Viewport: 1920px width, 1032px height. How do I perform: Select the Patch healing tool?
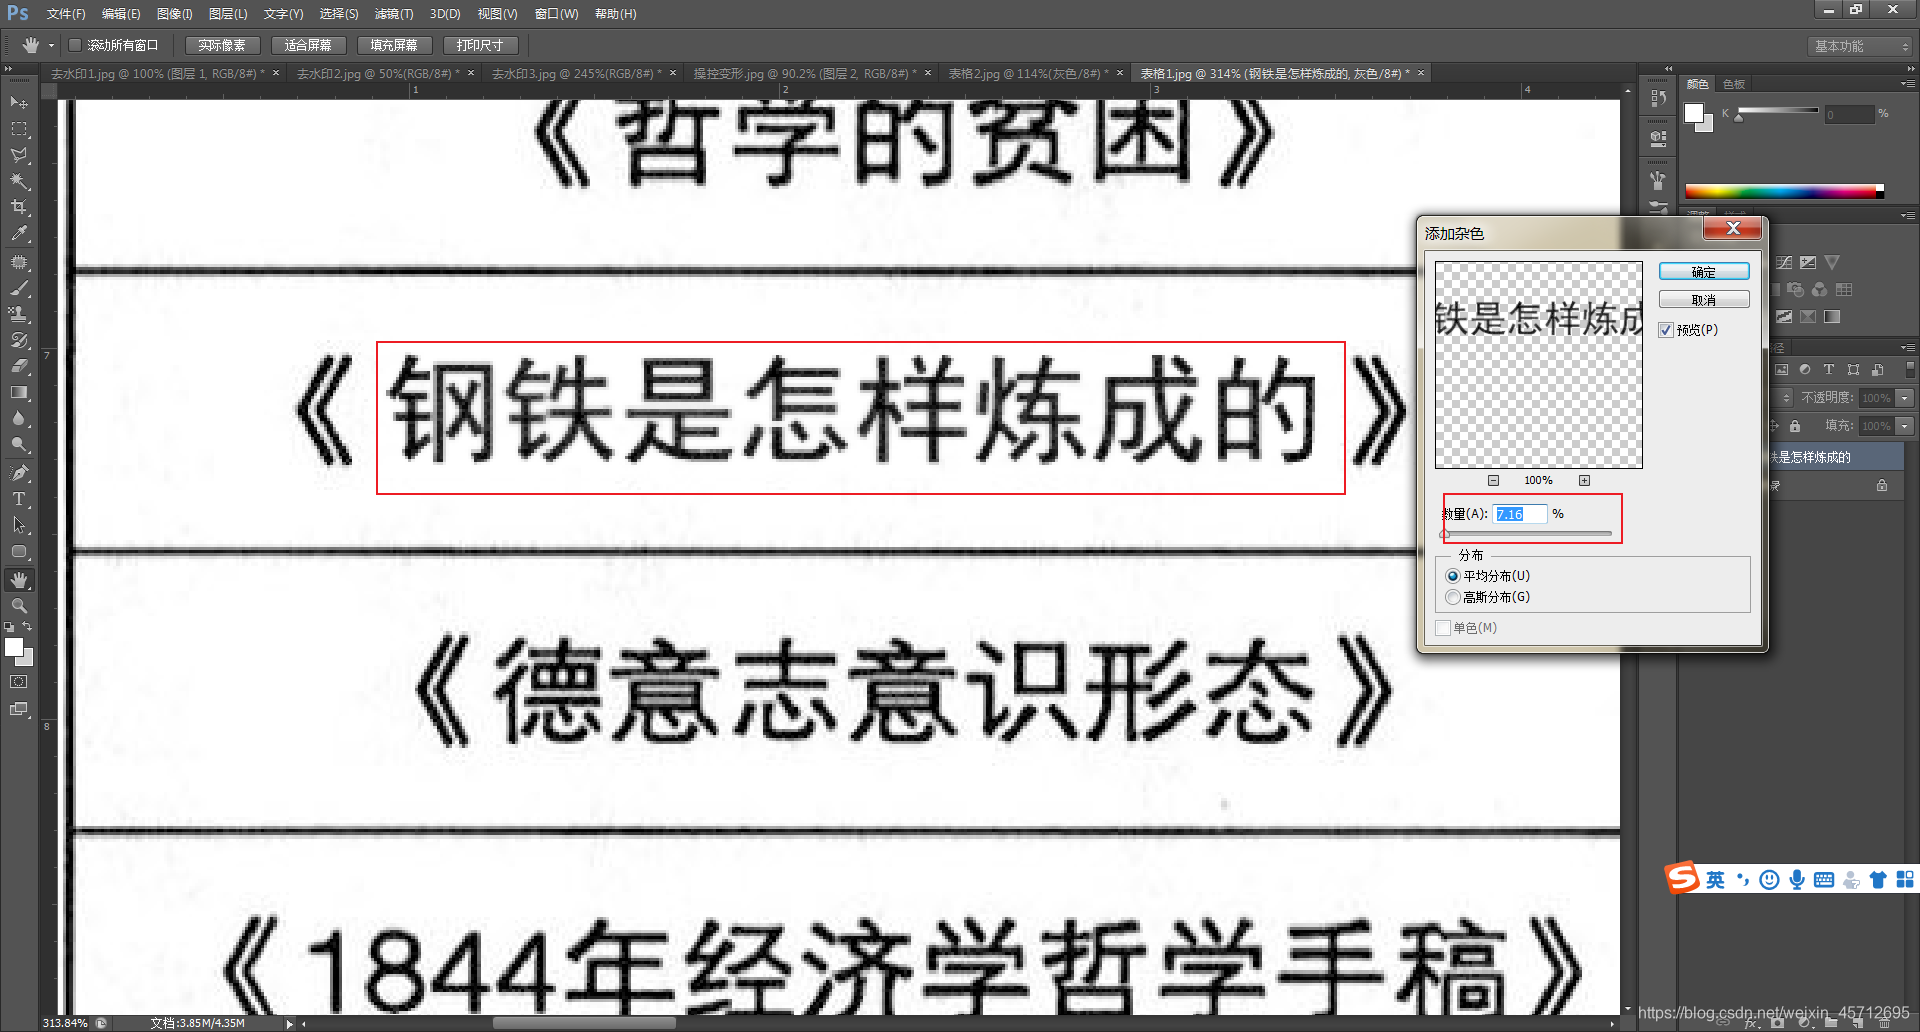pyautogui.click(x=18, y=262)
